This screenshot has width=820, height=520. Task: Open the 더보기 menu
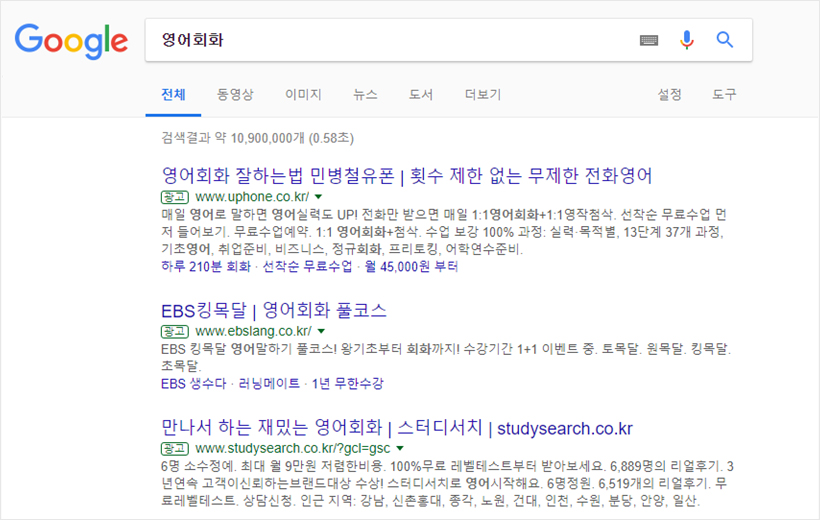[483, 95]
